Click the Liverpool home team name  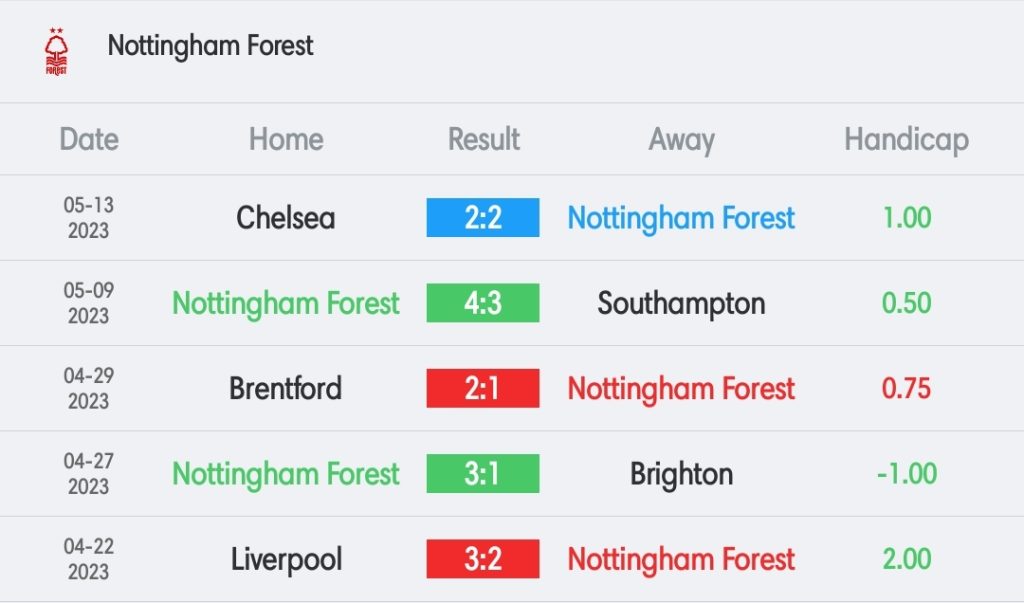[286, 560]
